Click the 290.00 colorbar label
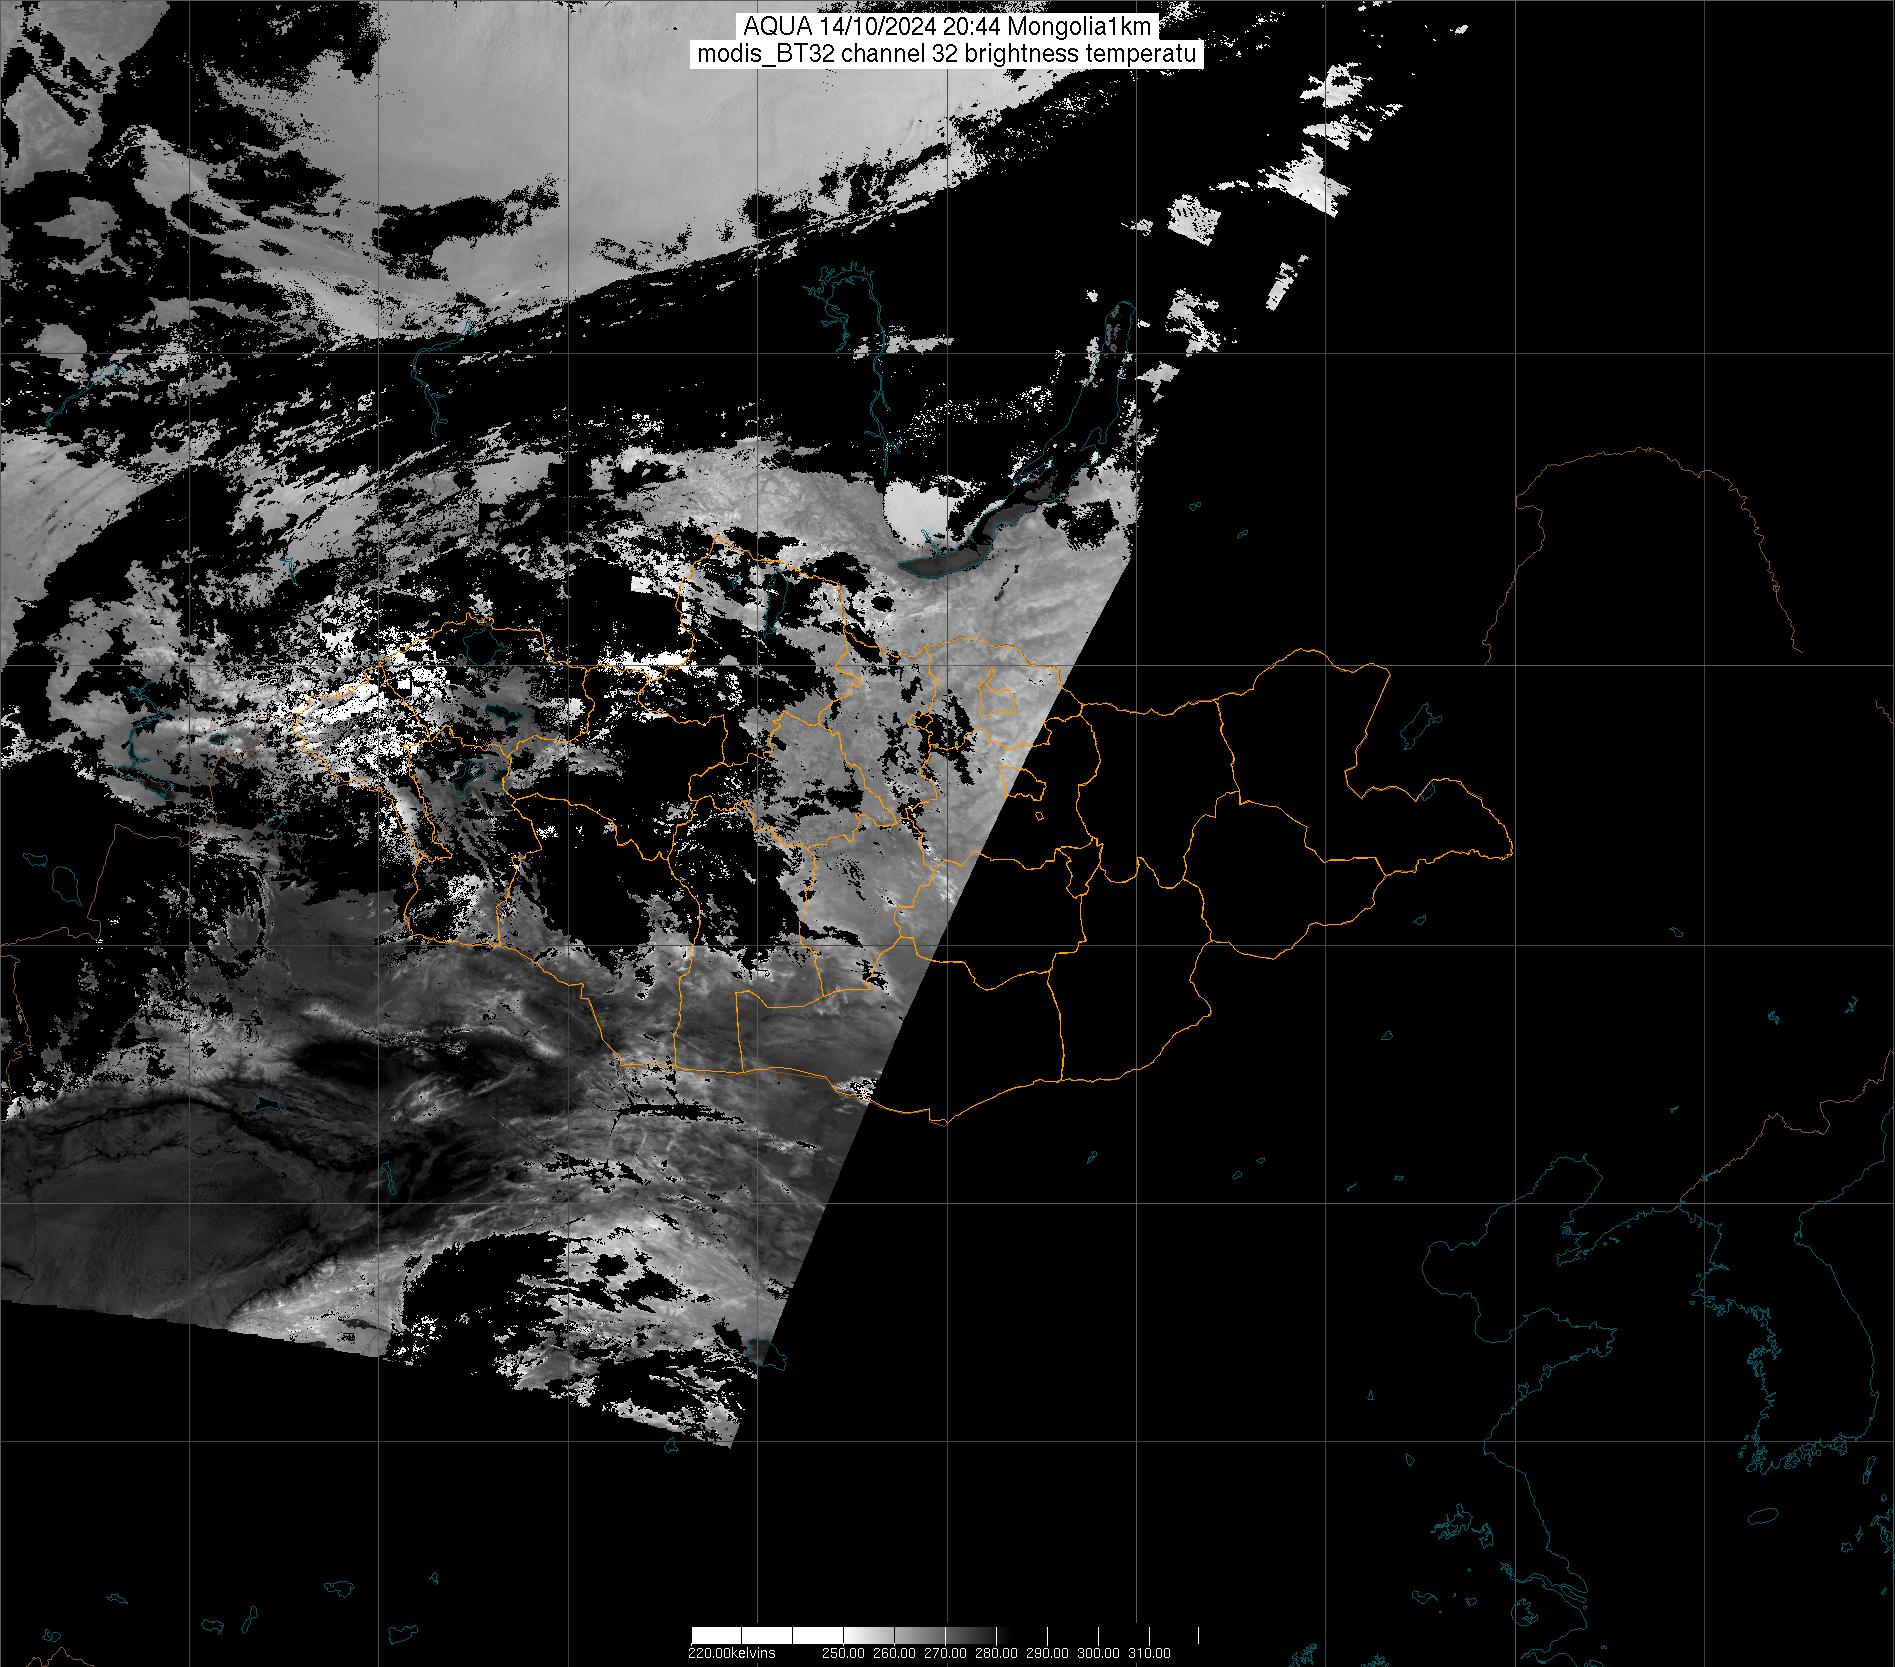The image size is (1895, 1667). tap(1048, 1652)
